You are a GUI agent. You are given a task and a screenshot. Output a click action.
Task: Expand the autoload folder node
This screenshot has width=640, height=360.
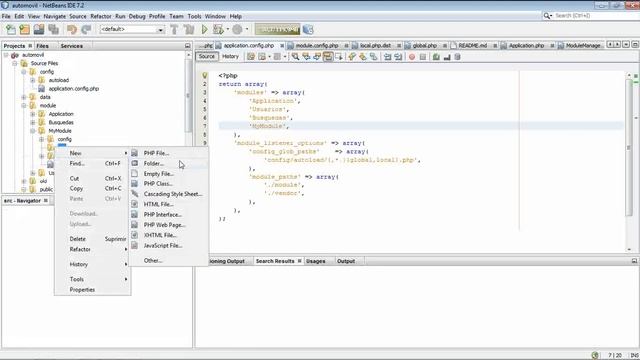33,80
